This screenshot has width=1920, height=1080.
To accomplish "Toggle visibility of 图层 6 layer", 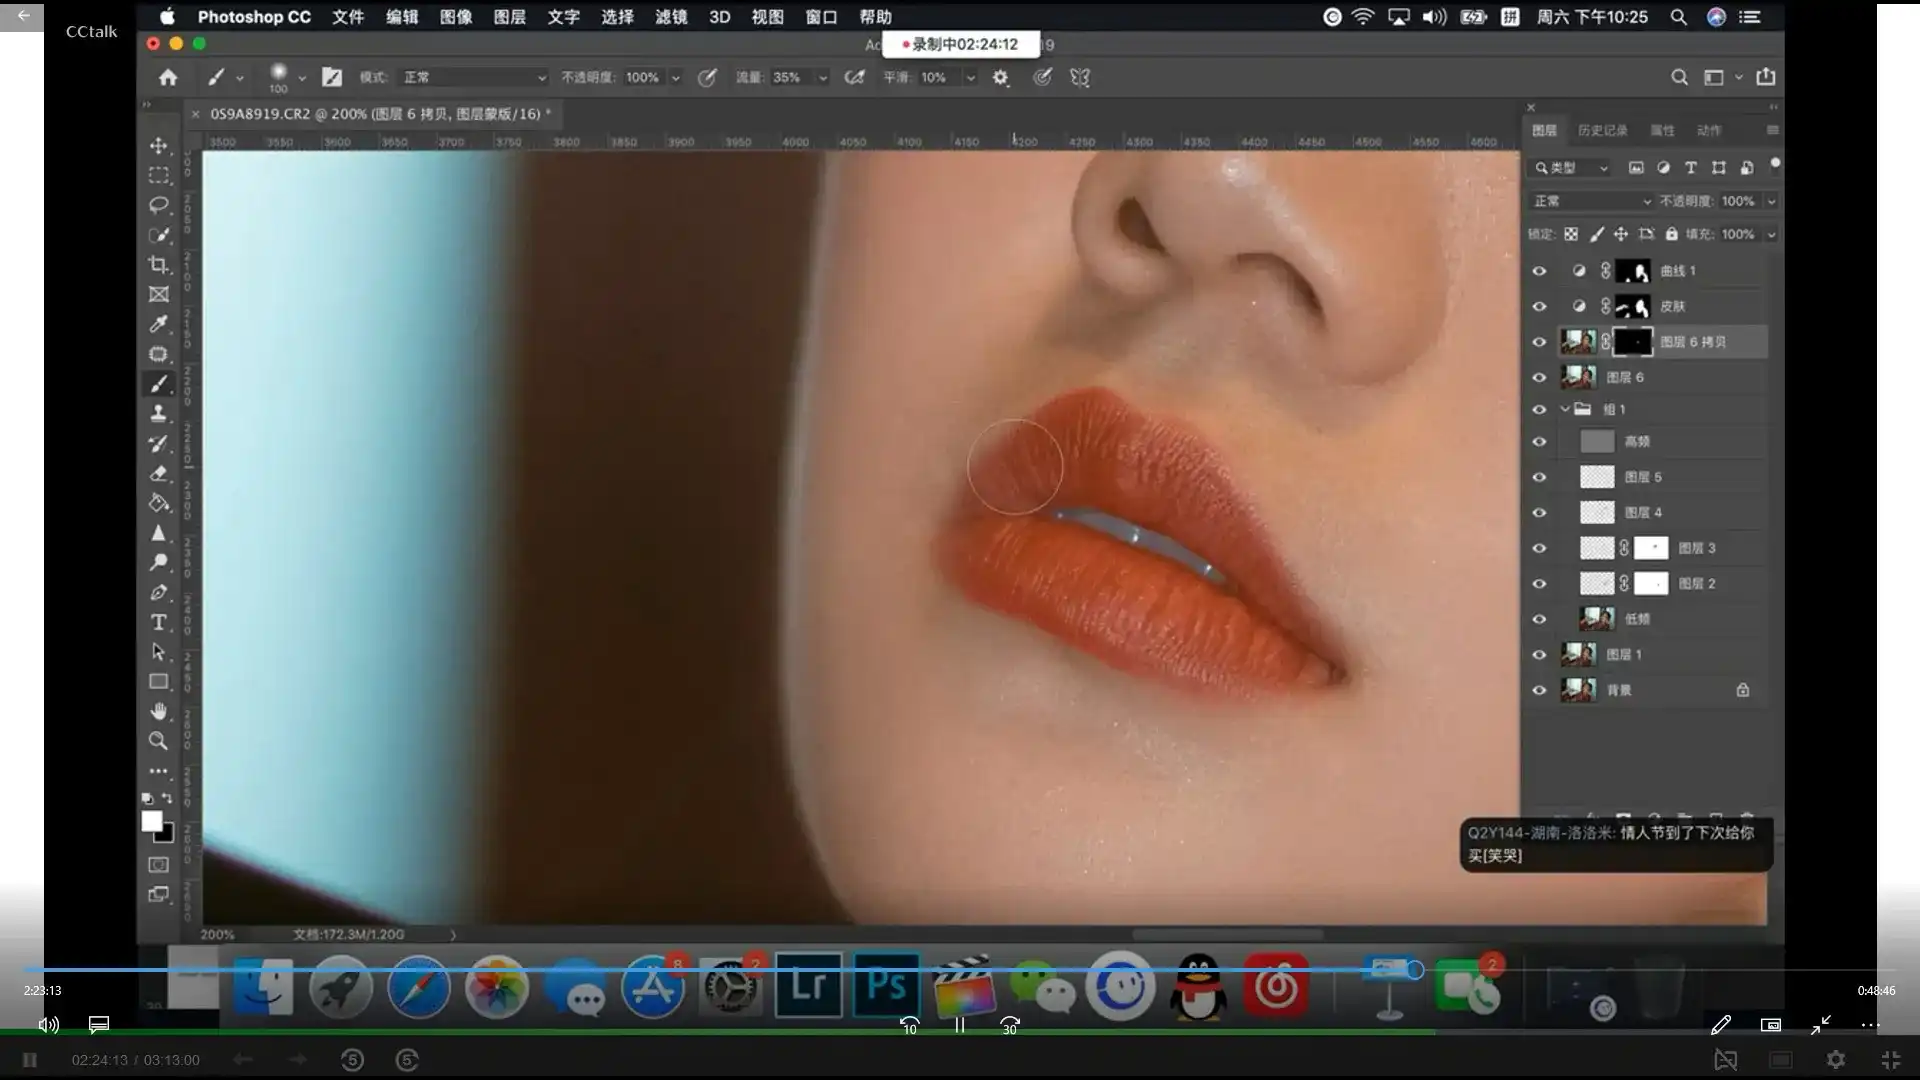I will (x=1539, y=377).
